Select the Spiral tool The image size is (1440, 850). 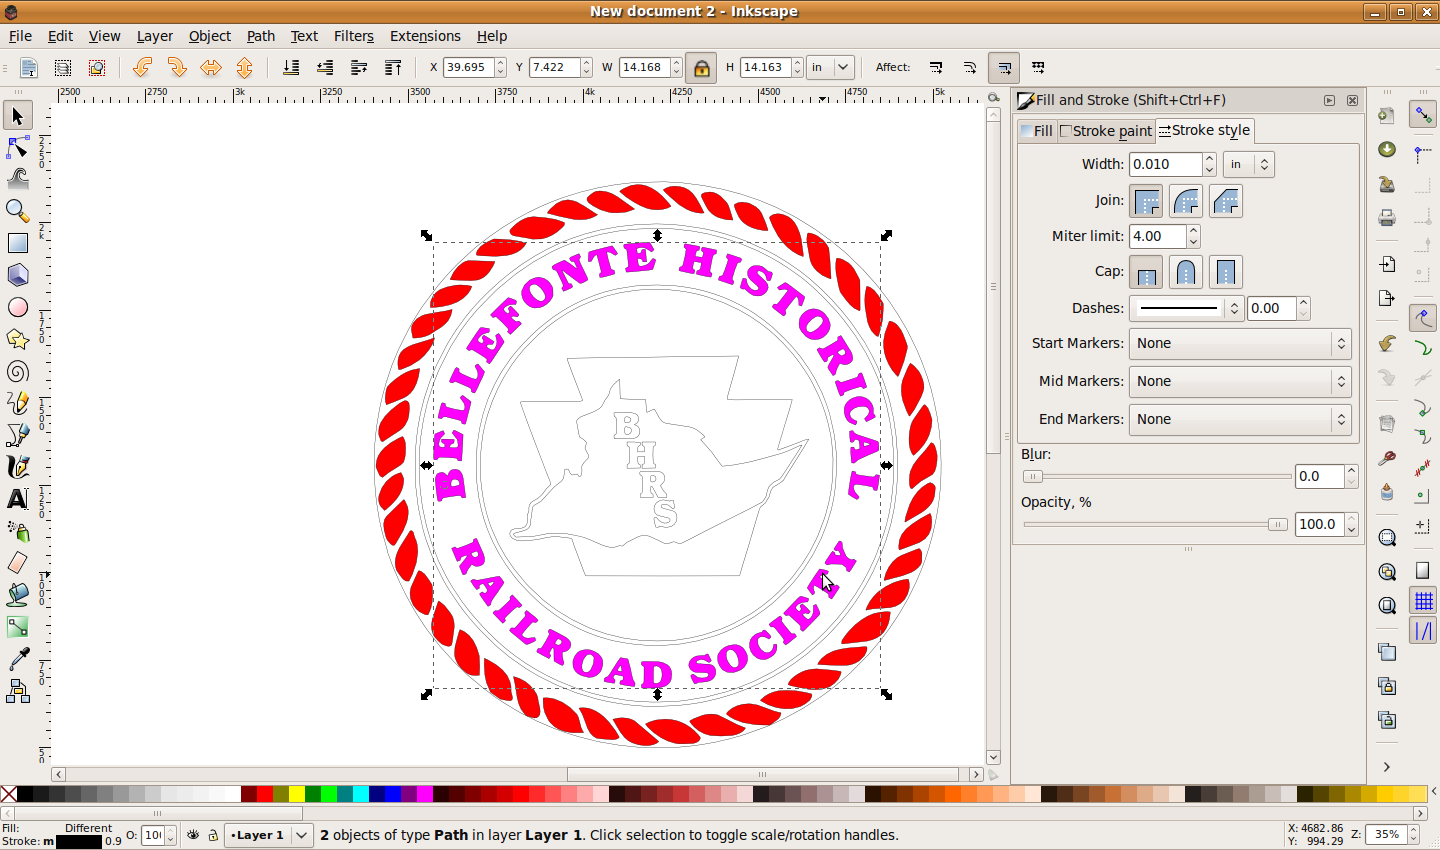(x=18, y=371)
